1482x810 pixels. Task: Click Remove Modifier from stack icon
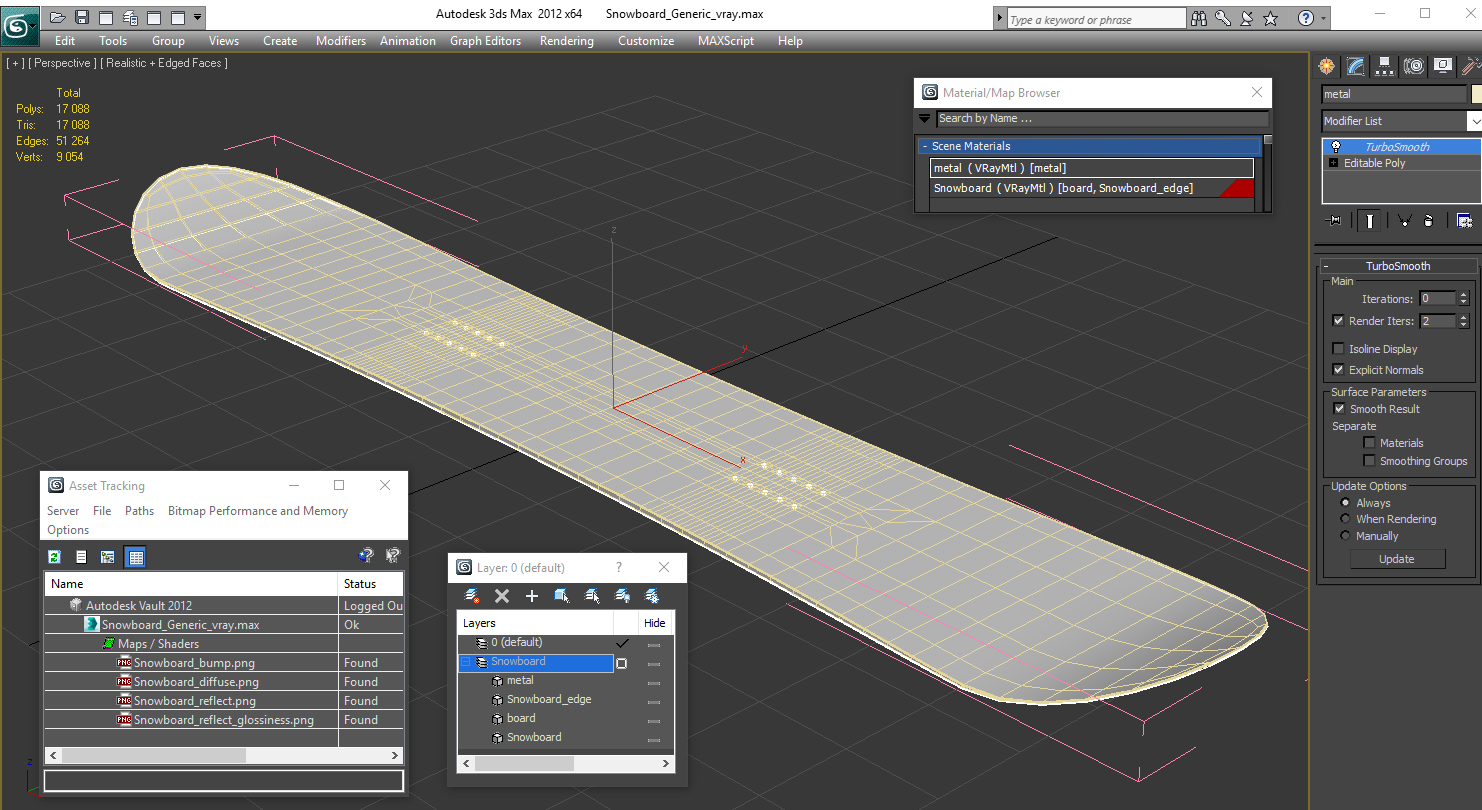(x=1429, y=221)
